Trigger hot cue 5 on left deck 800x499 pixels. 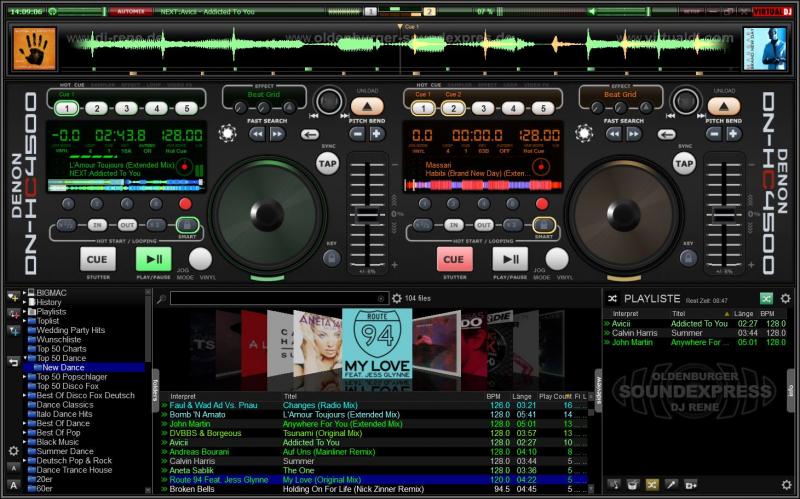187,108
